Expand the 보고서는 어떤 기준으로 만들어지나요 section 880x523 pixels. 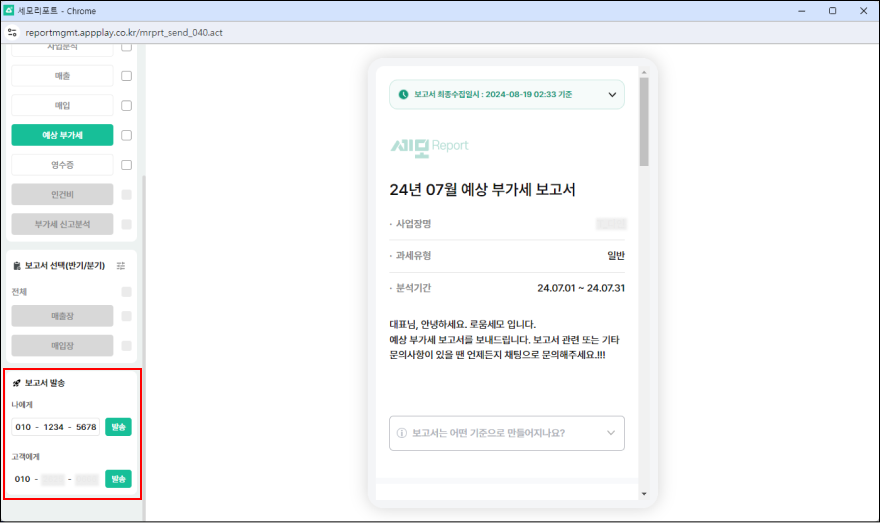pos(611,434)
